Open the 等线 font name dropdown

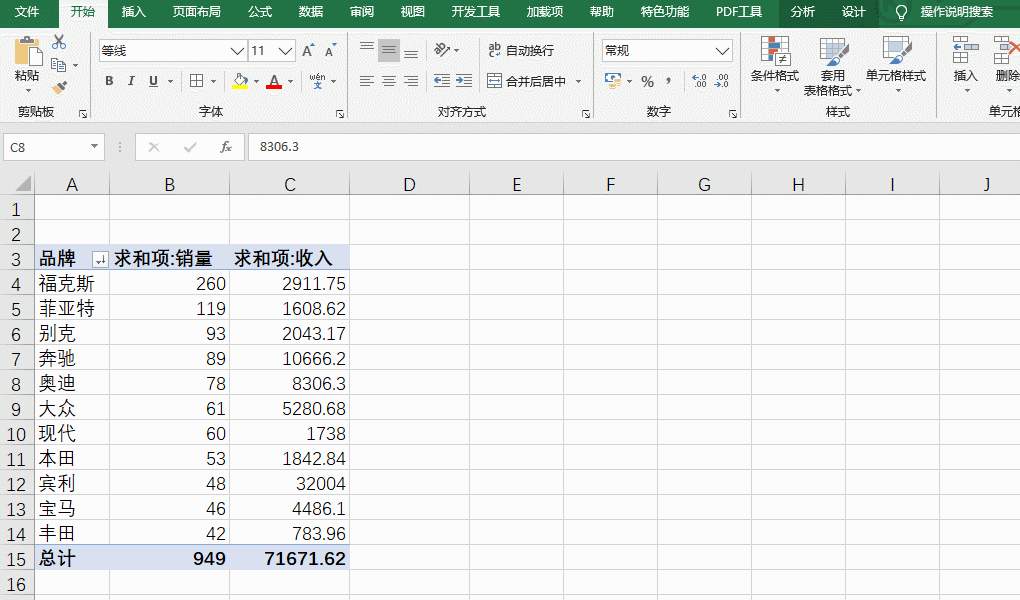coord(237,51)
